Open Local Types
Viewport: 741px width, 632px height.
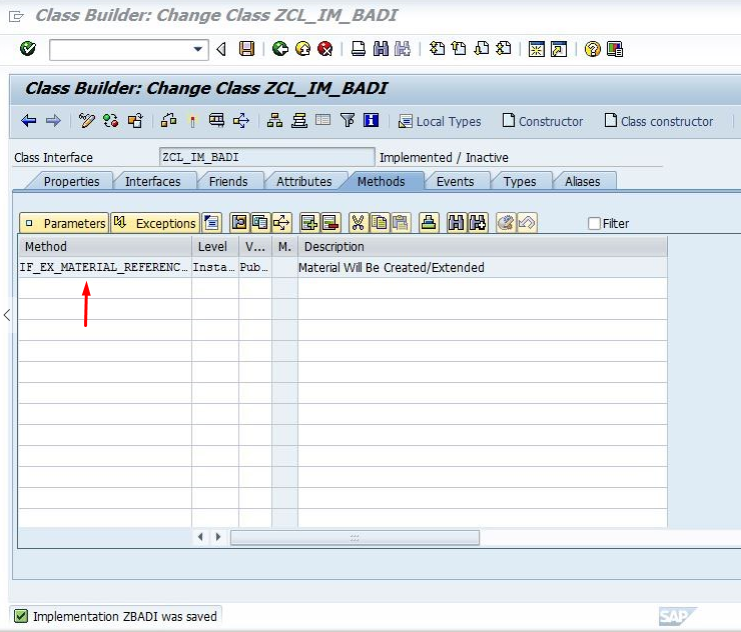[x=439, y=121]
